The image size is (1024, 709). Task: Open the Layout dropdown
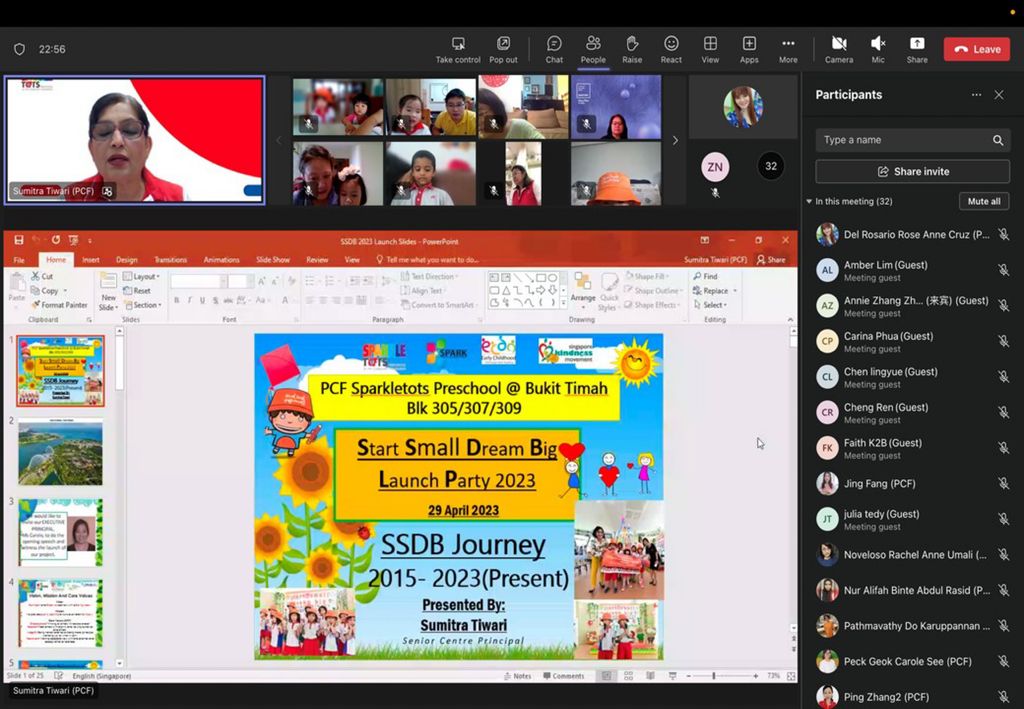pos(142,276)
